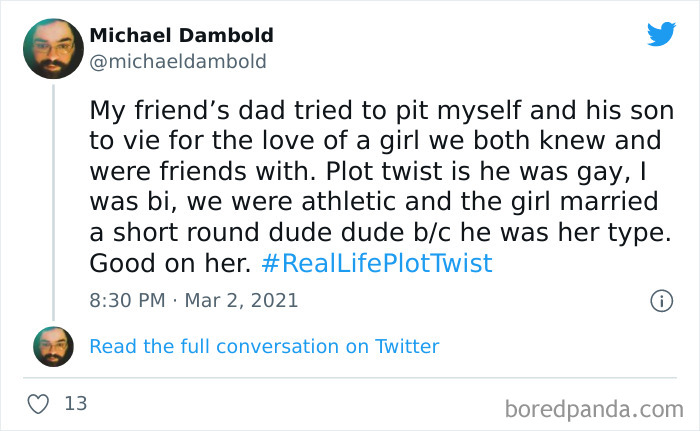Click the small avatar beside the conversation link
The height and width of the screenshot is (431, 700).
(x=53, y=346)
